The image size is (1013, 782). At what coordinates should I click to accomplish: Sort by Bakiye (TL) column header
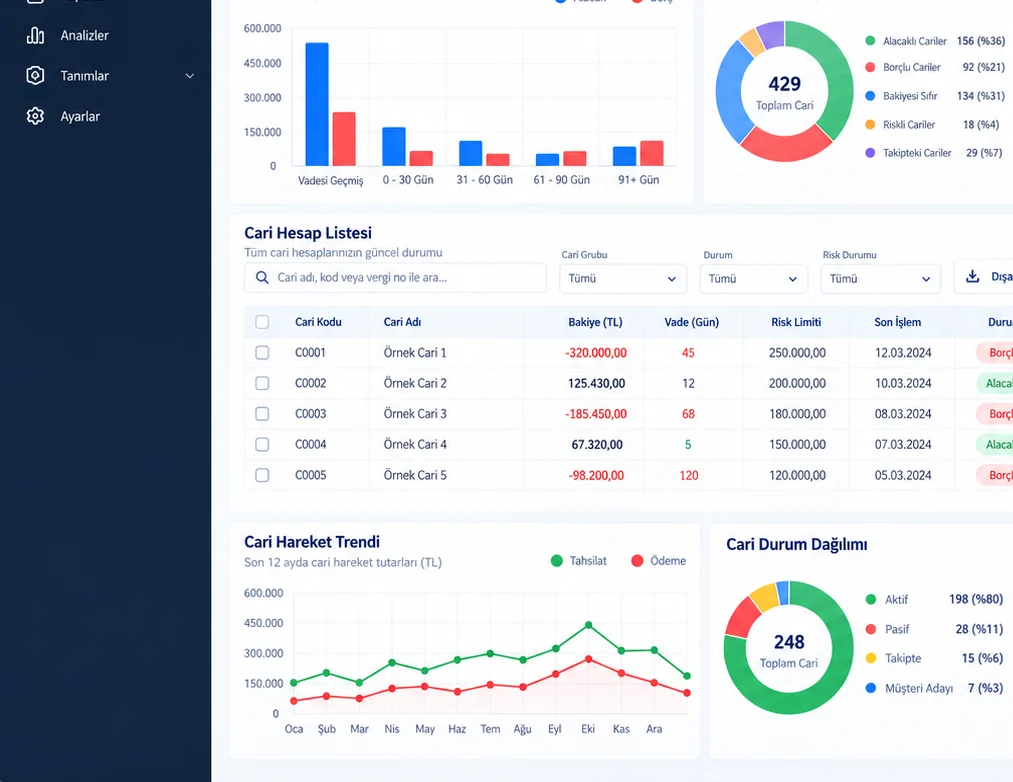[x=595, y=322]
